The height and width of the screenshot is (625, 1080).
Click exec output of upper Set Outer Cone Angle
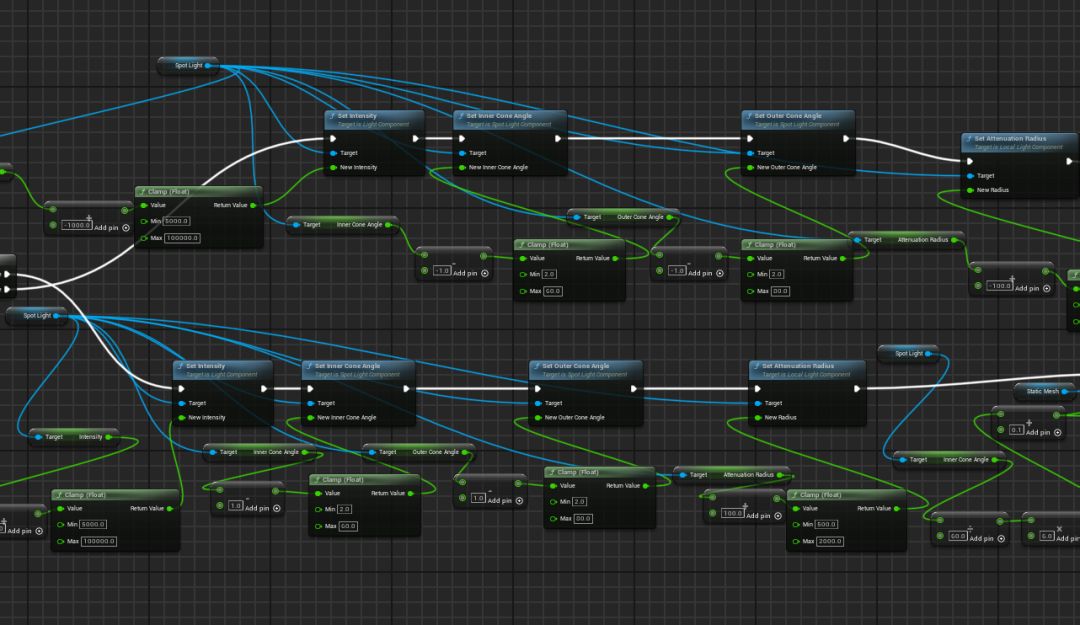click(x=846, y=139)
